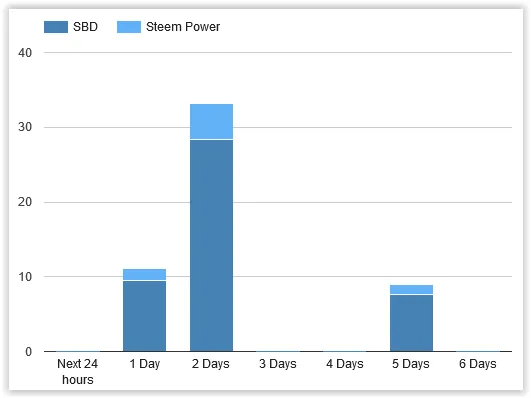Click the Steem Power bar segment for 1 Day

[145, 275]
